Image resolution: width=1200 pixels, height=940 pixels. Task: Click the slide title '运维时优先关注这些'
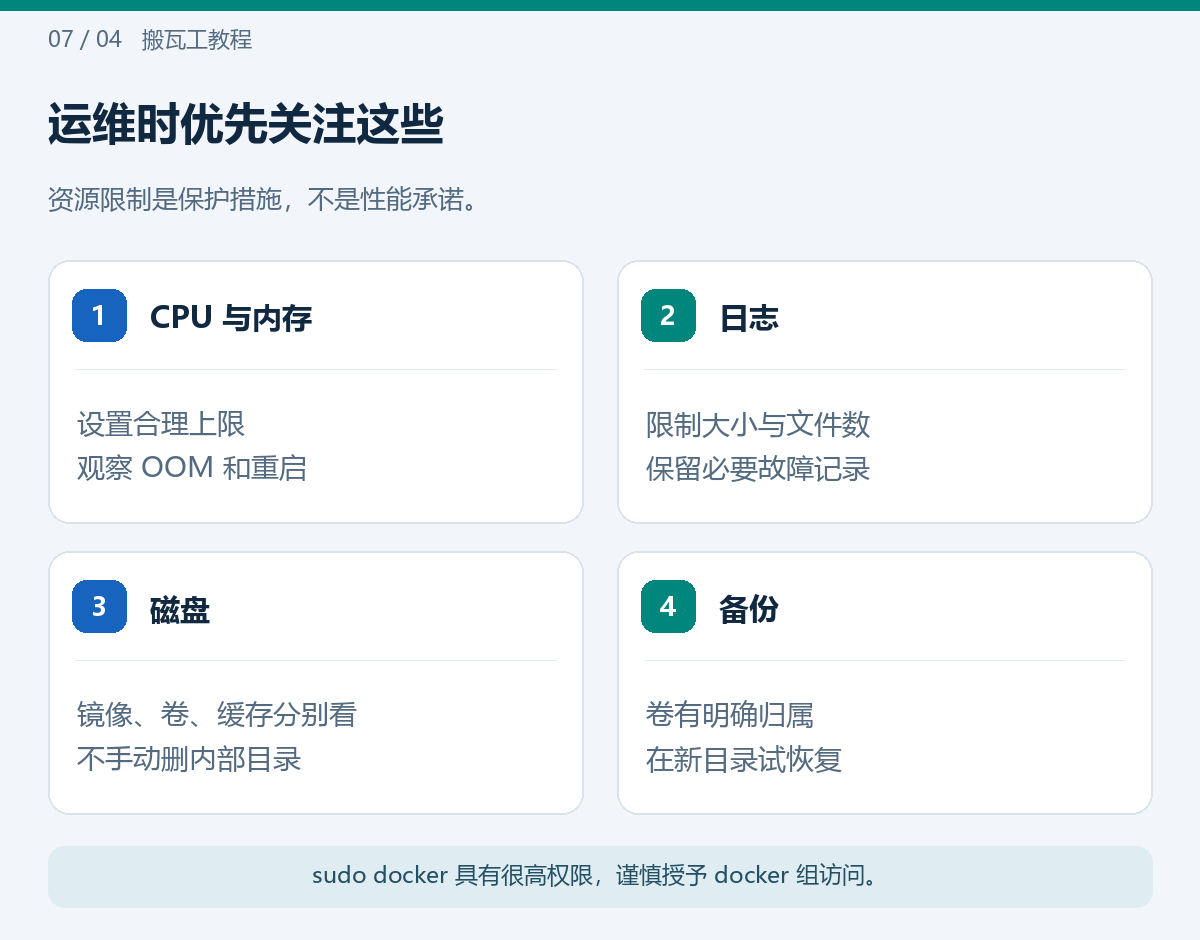point(246,125)
